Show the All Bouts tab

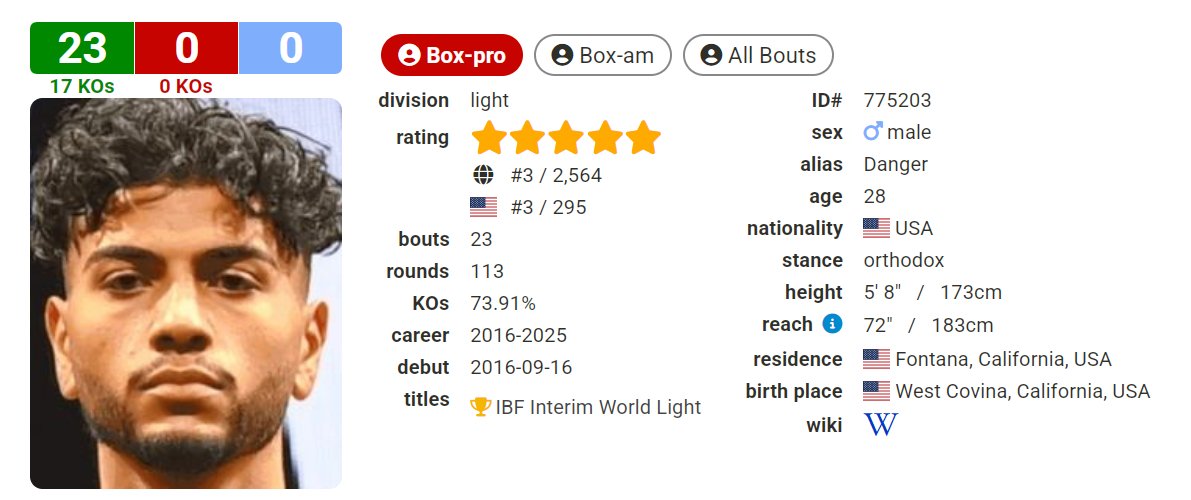coord(758,55)
